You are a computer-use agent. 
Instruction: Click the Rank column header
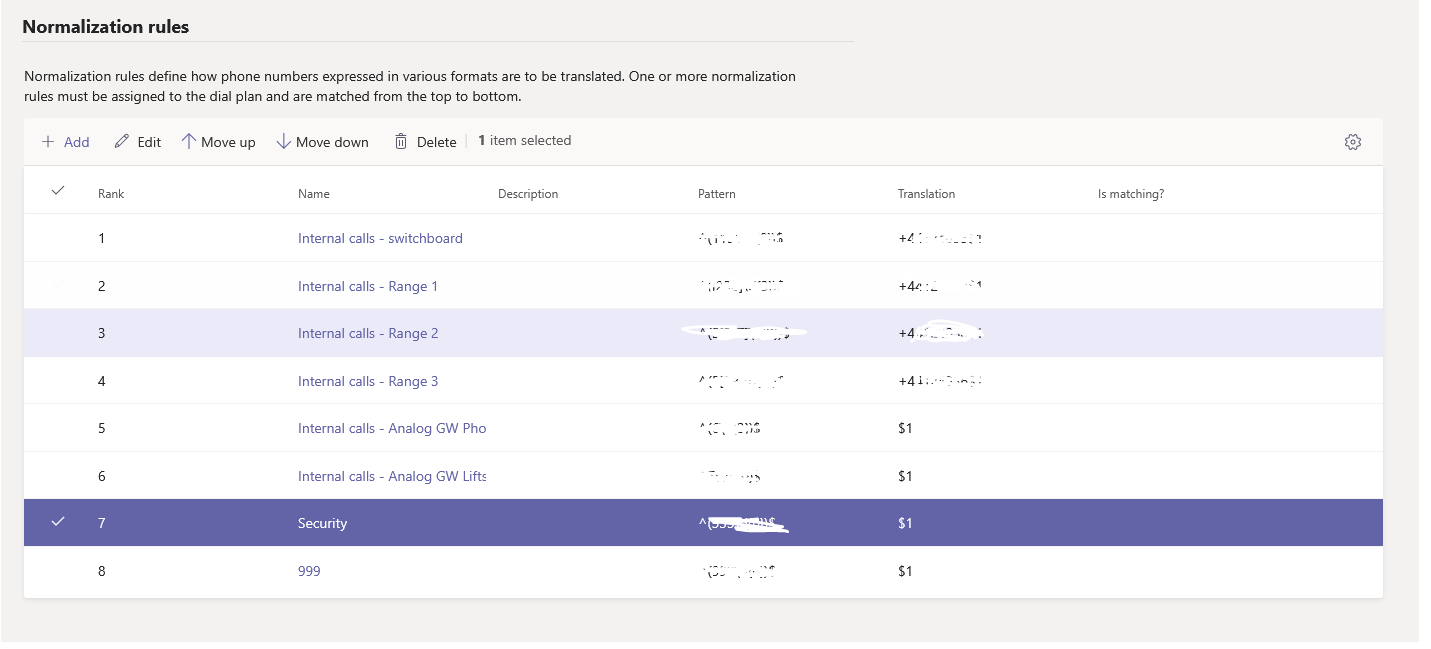(x=111, y=193)
